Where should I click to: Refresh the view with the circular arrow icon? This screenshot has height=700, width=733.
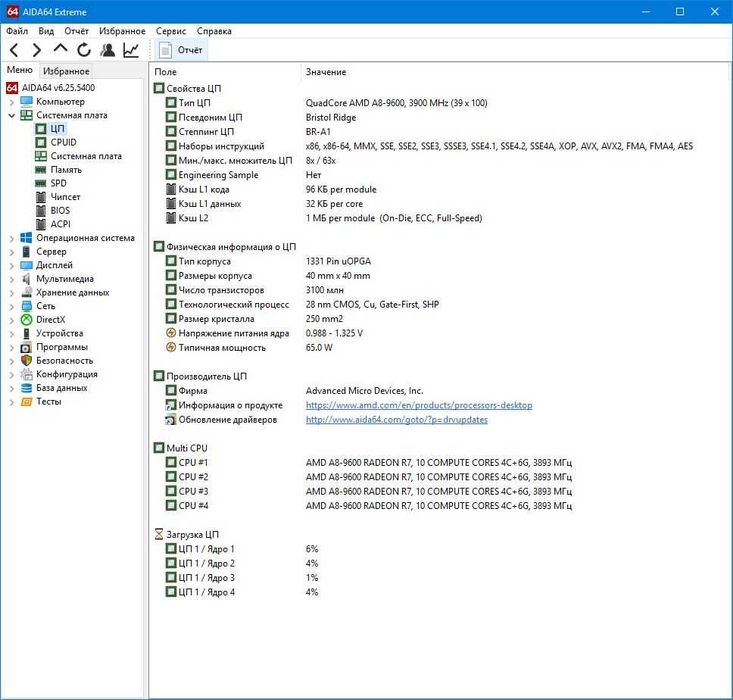(84, 50)
